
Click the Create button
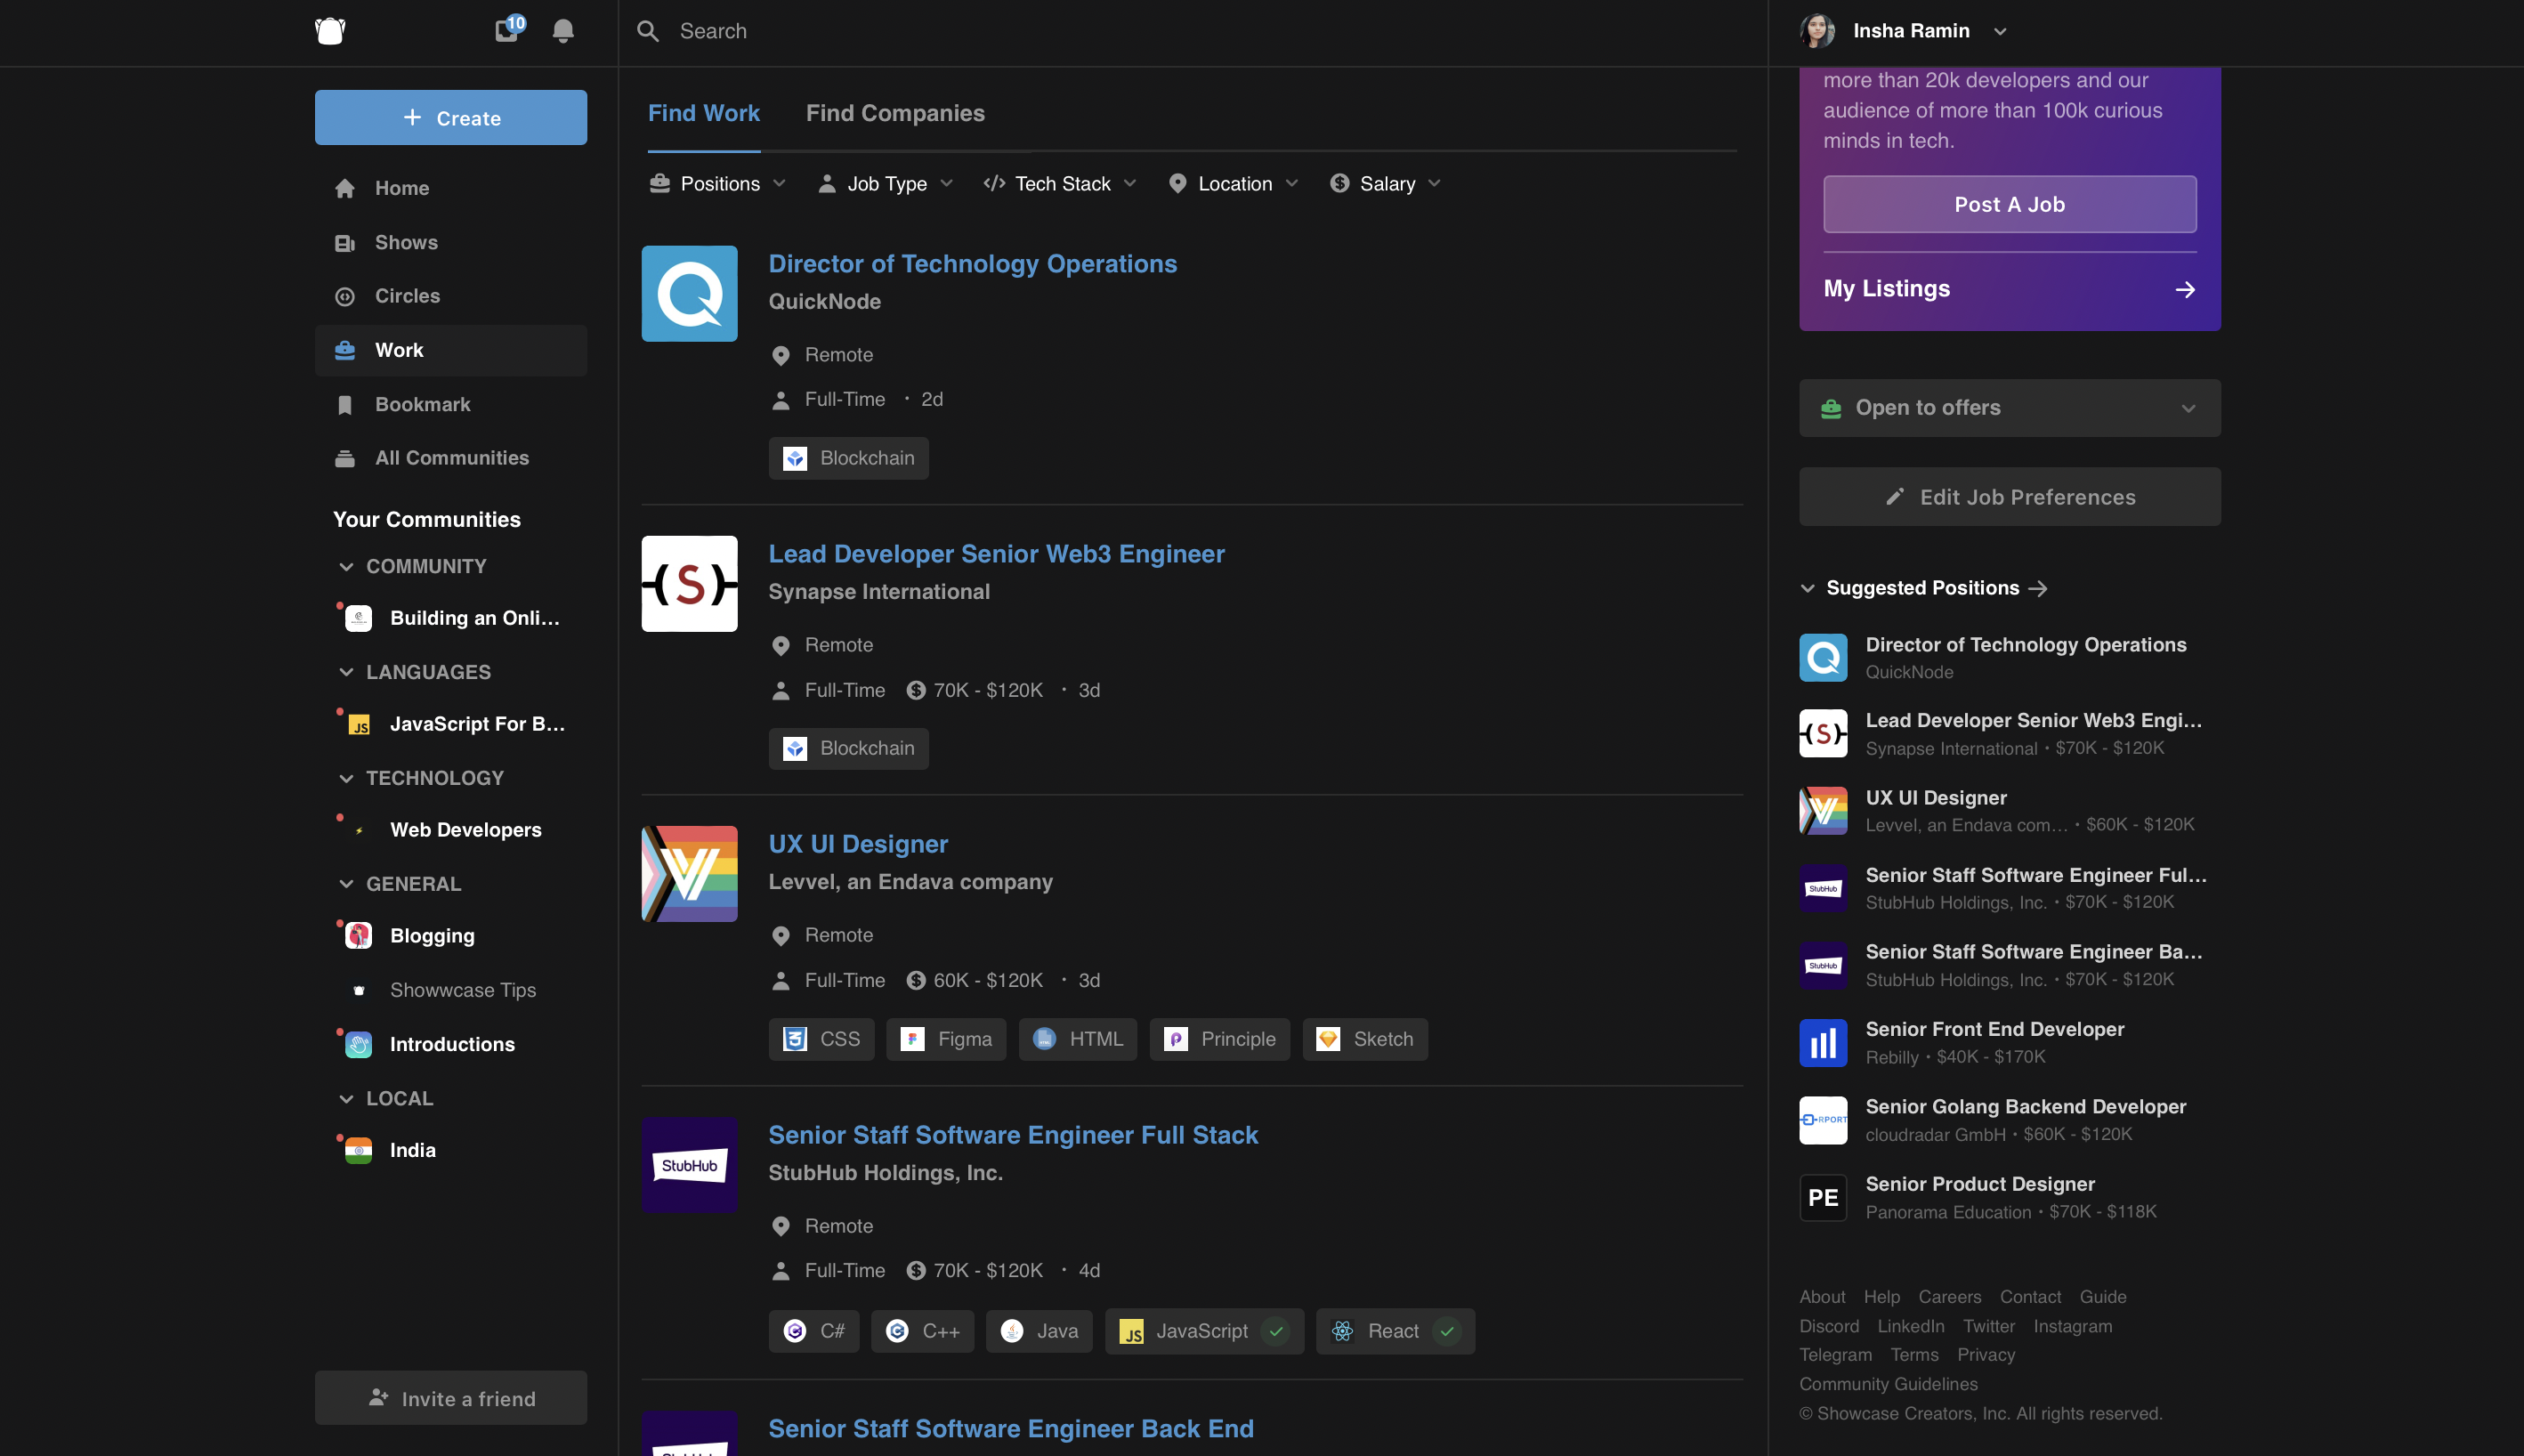click(x=450, y=117)
